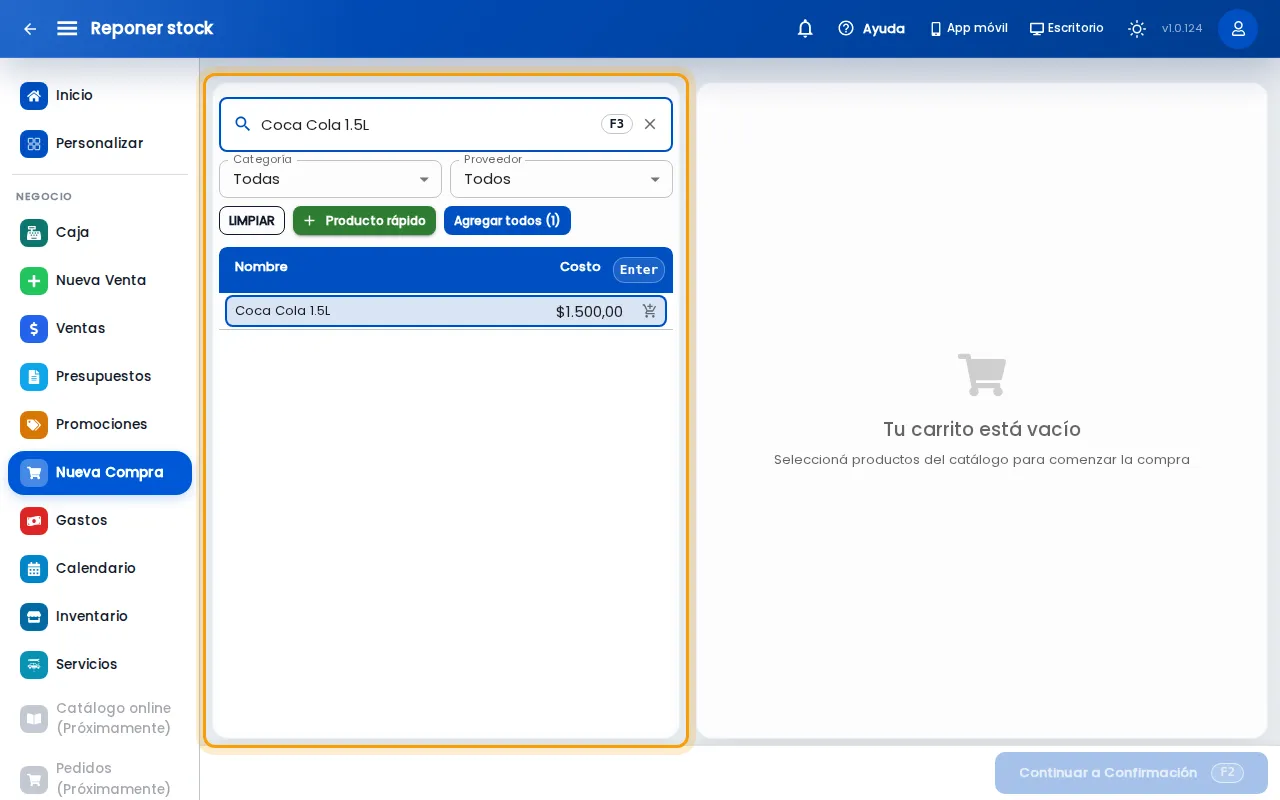Expand the Proveedor dropdown
The image size is (1280, 800).
pyautogui.click(x=561, y=179)
